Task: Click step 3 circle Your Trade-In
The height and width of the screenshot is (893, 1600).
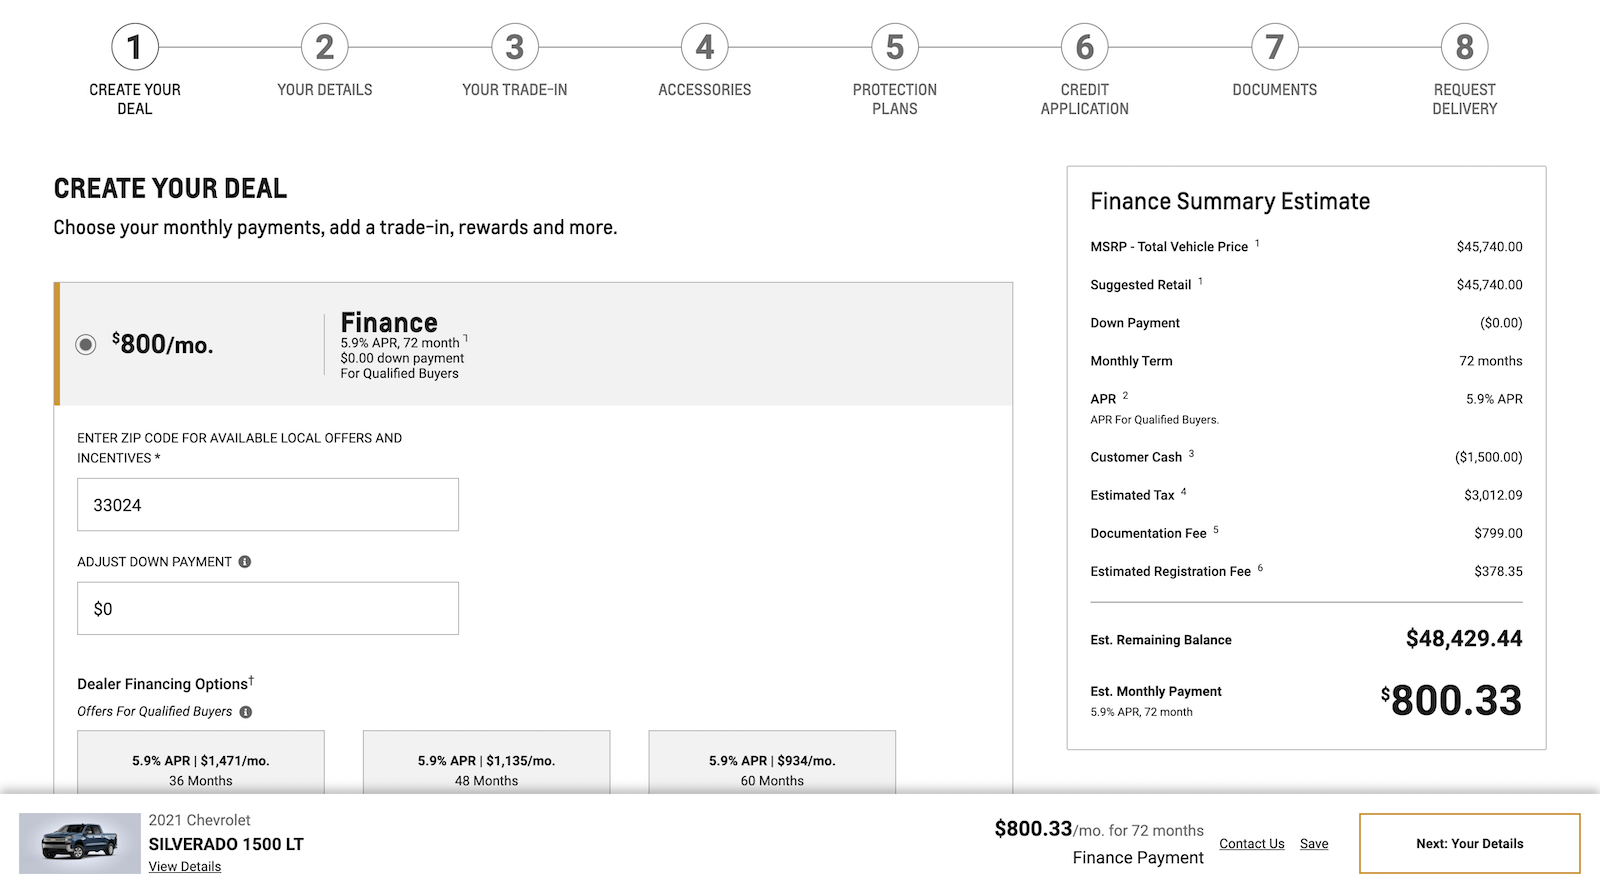Action: (515, 47)
